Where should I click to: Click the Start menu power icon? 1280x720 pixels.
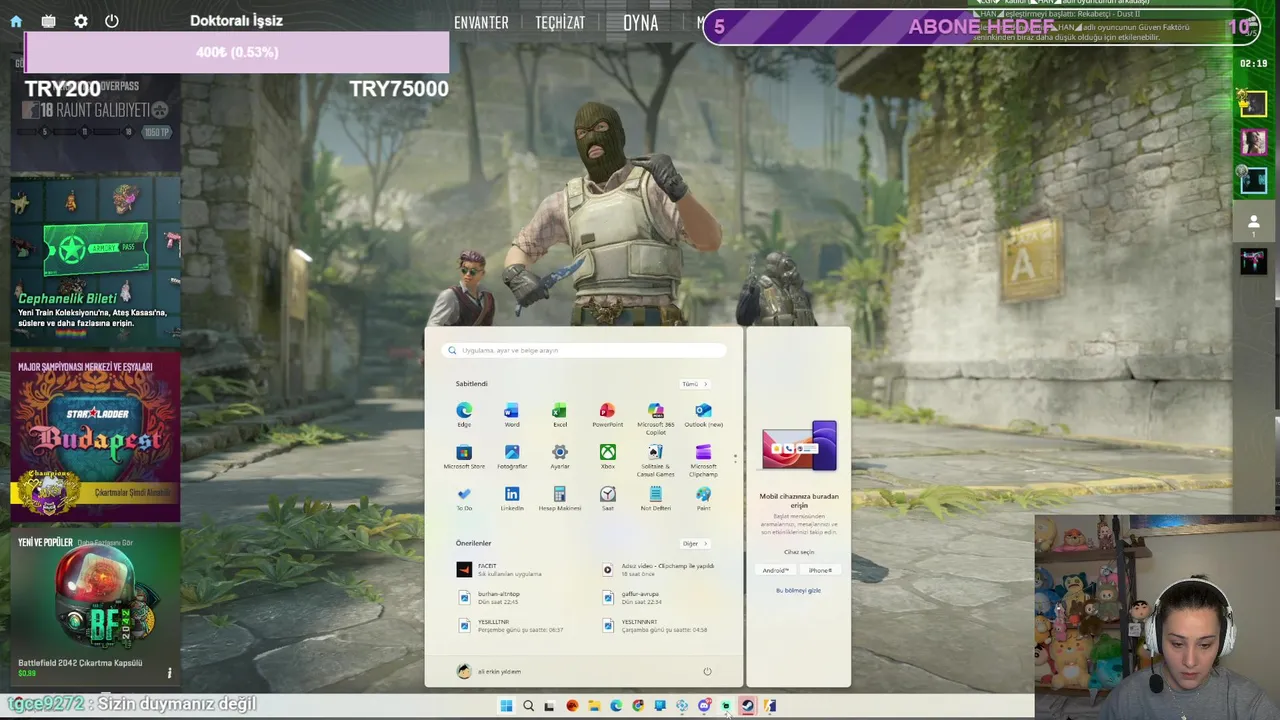coord(707,672)
